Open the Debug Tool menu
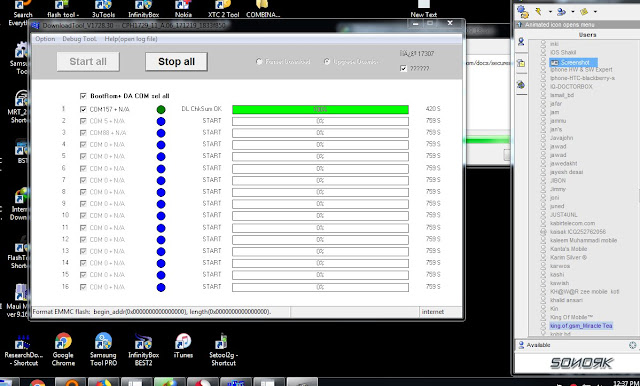 [x=80, y=39]
